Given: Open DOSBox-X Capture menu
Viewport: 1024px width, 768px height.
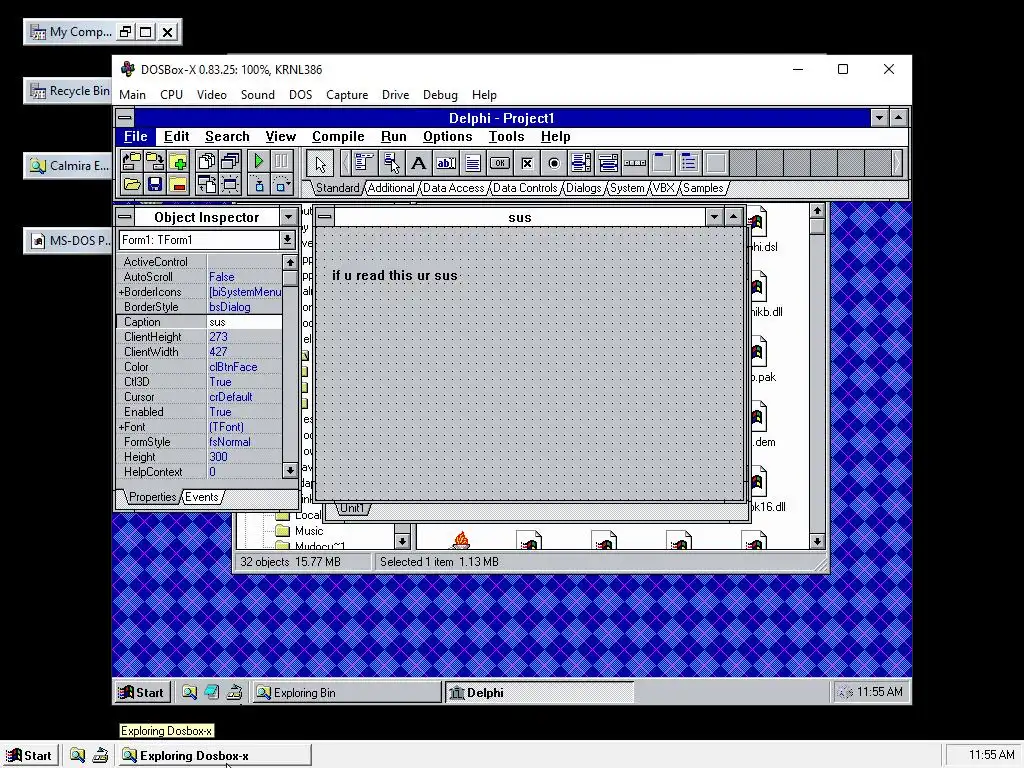Looking at the screenshot, I should (347, 95).
